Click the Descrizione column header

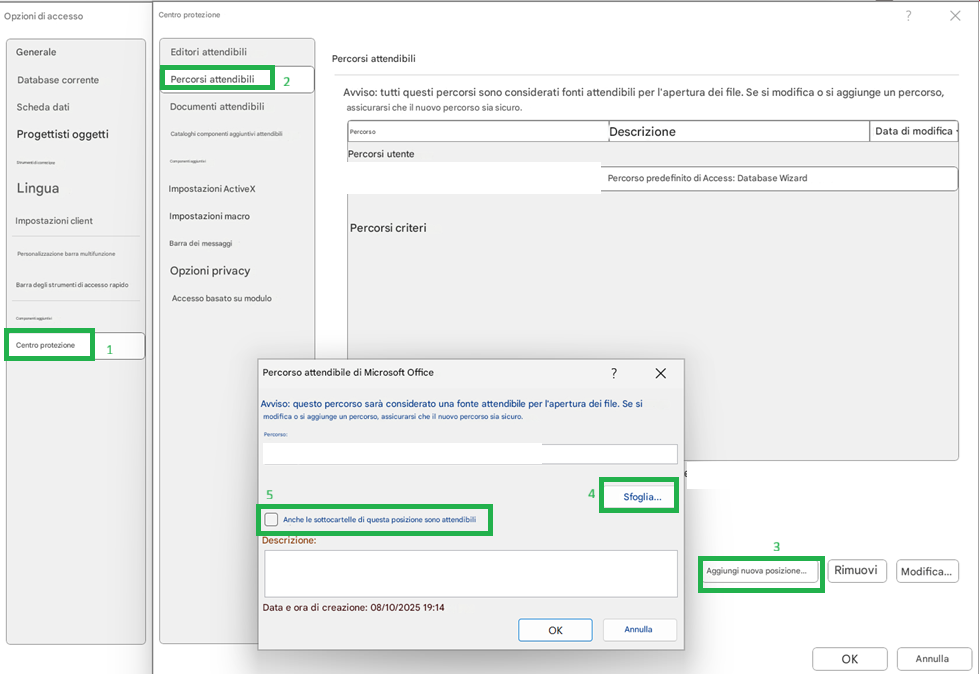tap(739, 131)
